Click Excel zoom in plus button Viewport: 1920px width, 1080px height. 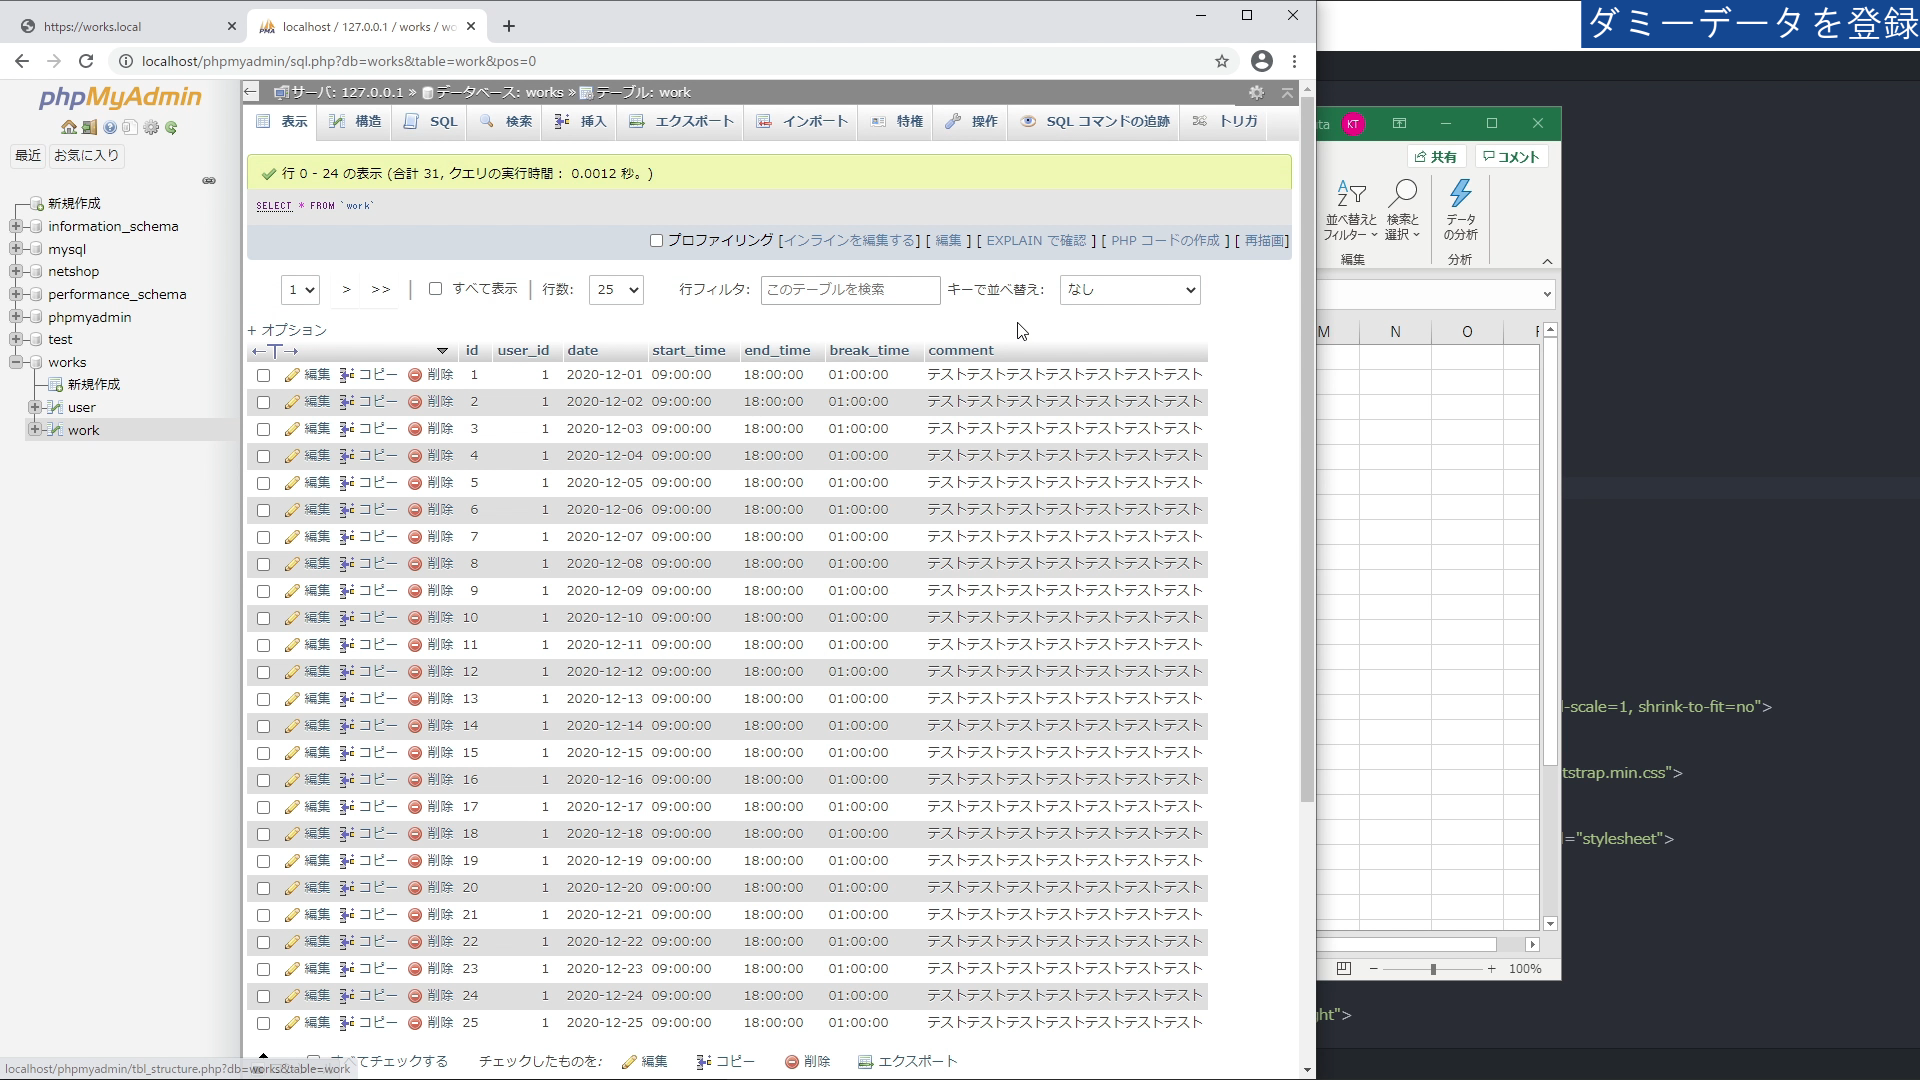coord(1491,969)
